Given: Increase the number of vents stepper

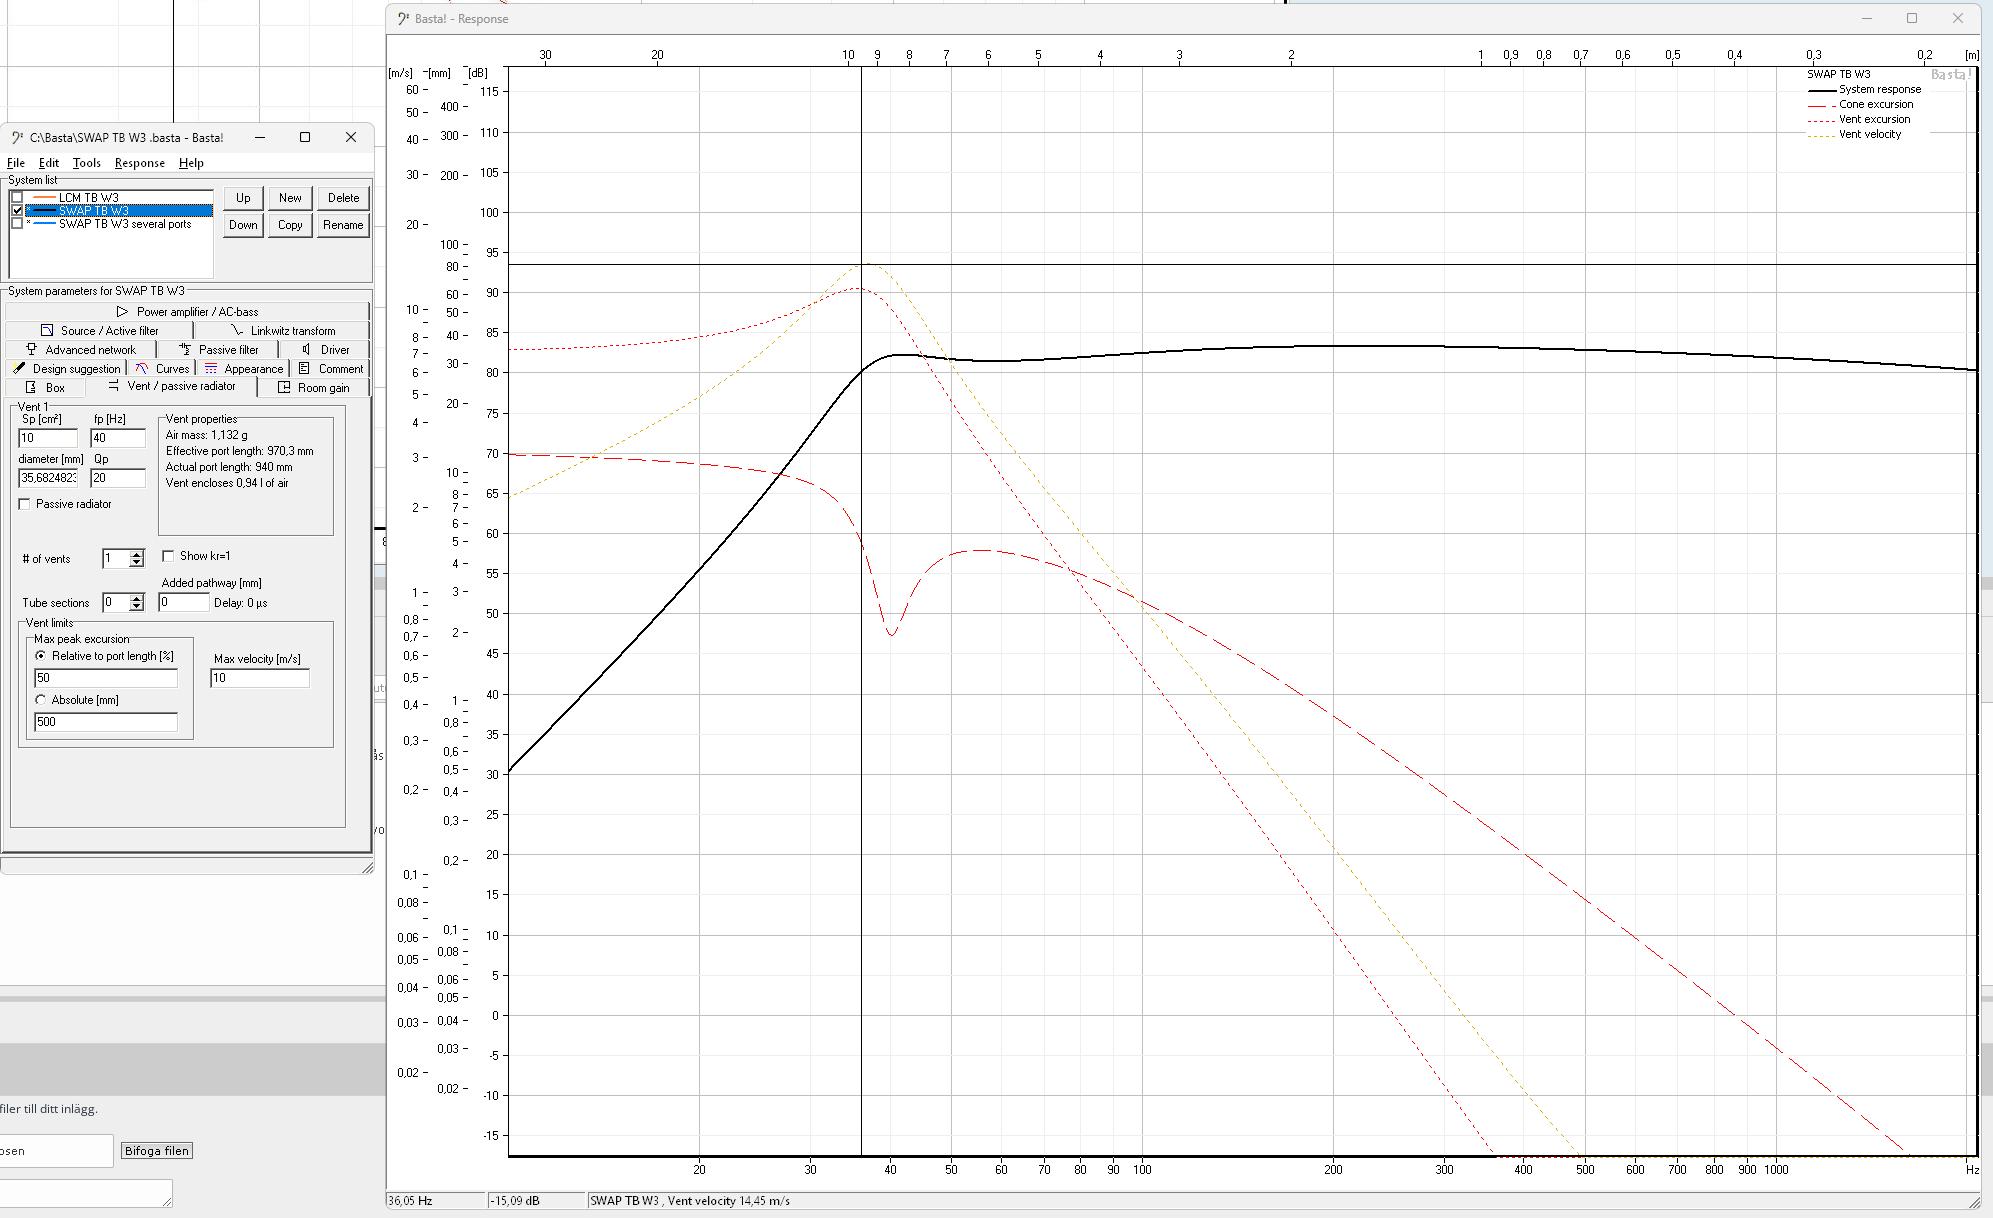Looking at the screenshot, I should click(x=137, y=554).
